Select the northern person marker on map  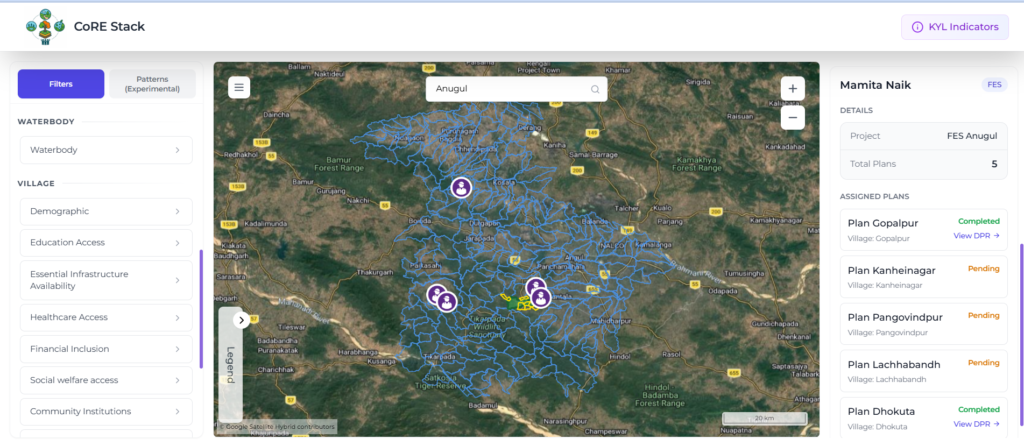(461, 187)
